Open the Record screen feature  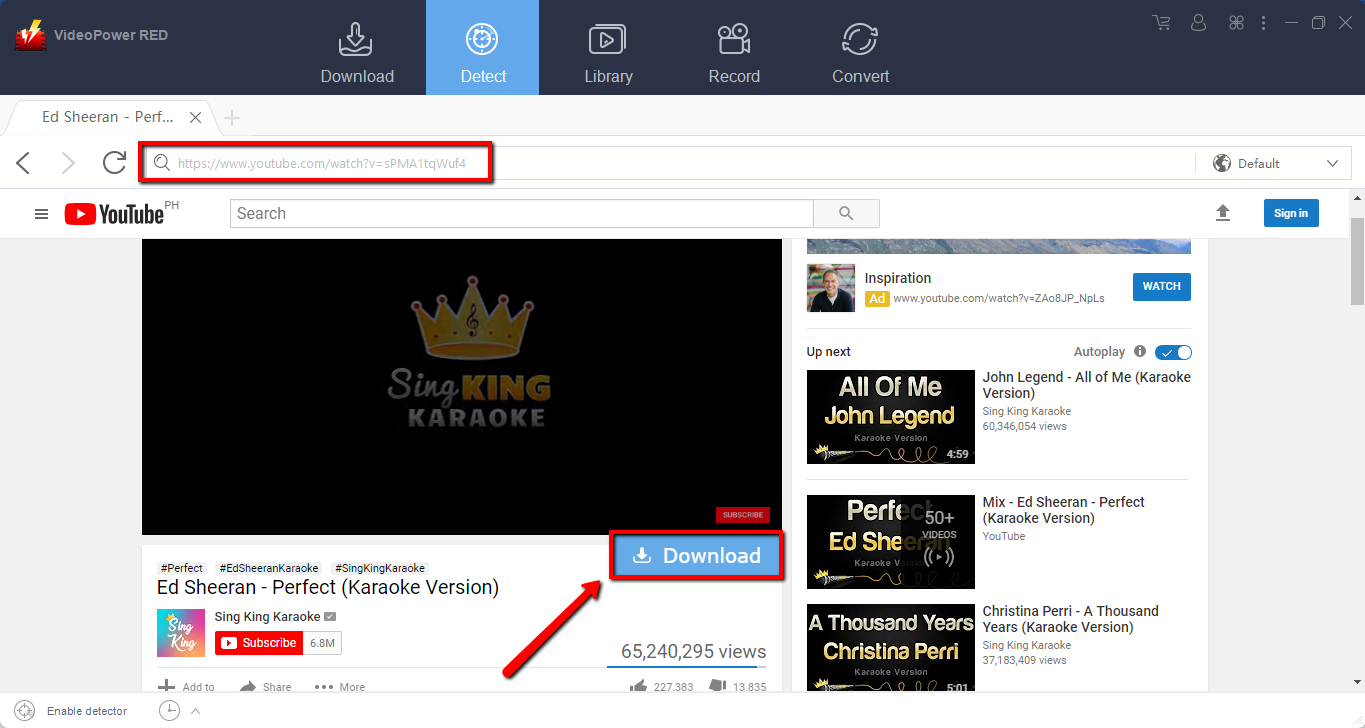click(733, 47)
